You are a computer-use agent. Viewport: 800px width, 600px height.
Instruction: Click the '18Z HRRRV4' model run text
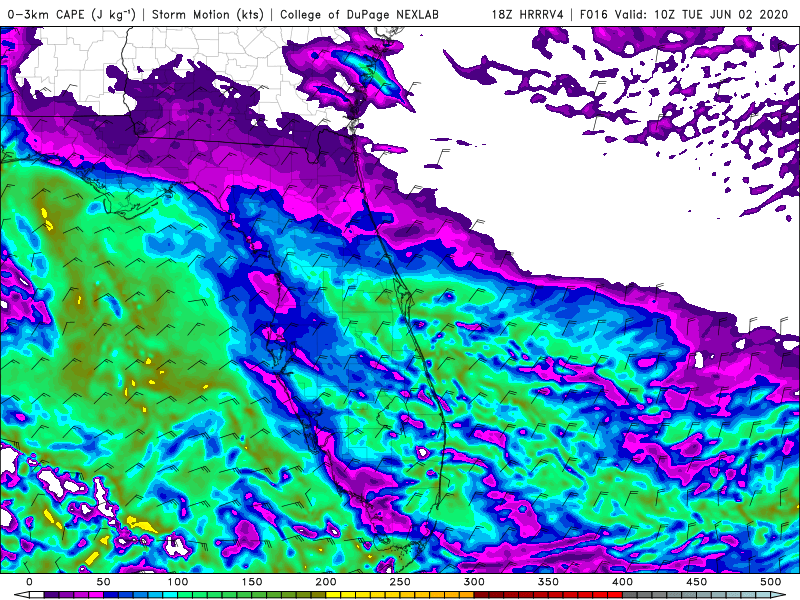click(527, 14)
